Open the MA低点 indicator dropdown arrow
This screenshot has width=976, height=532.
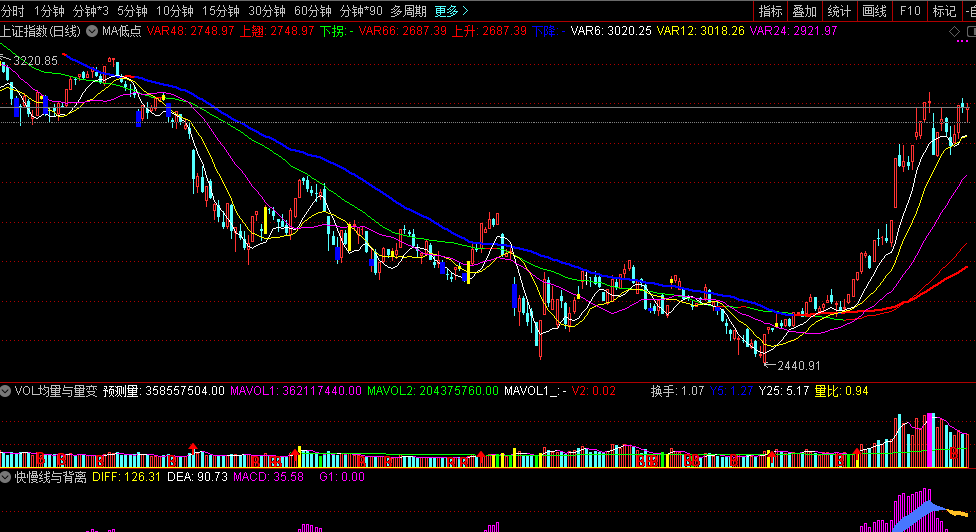92,31
